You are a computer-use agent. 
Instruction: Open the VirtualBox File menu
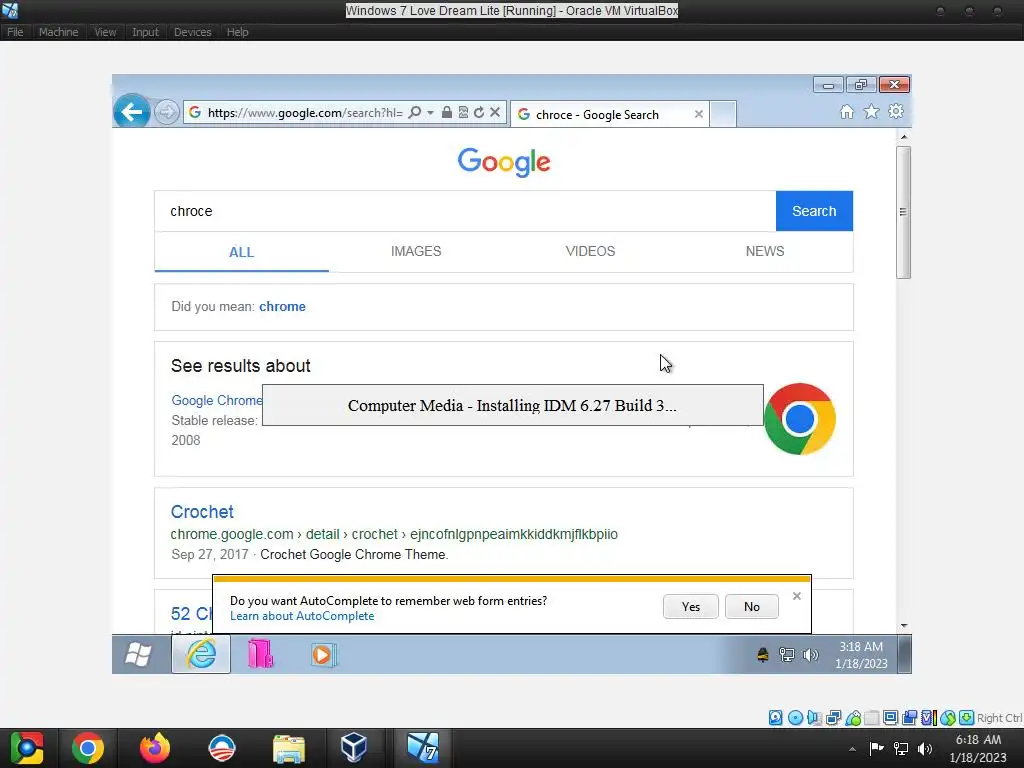pyautogui.click(x=15, y=32)
